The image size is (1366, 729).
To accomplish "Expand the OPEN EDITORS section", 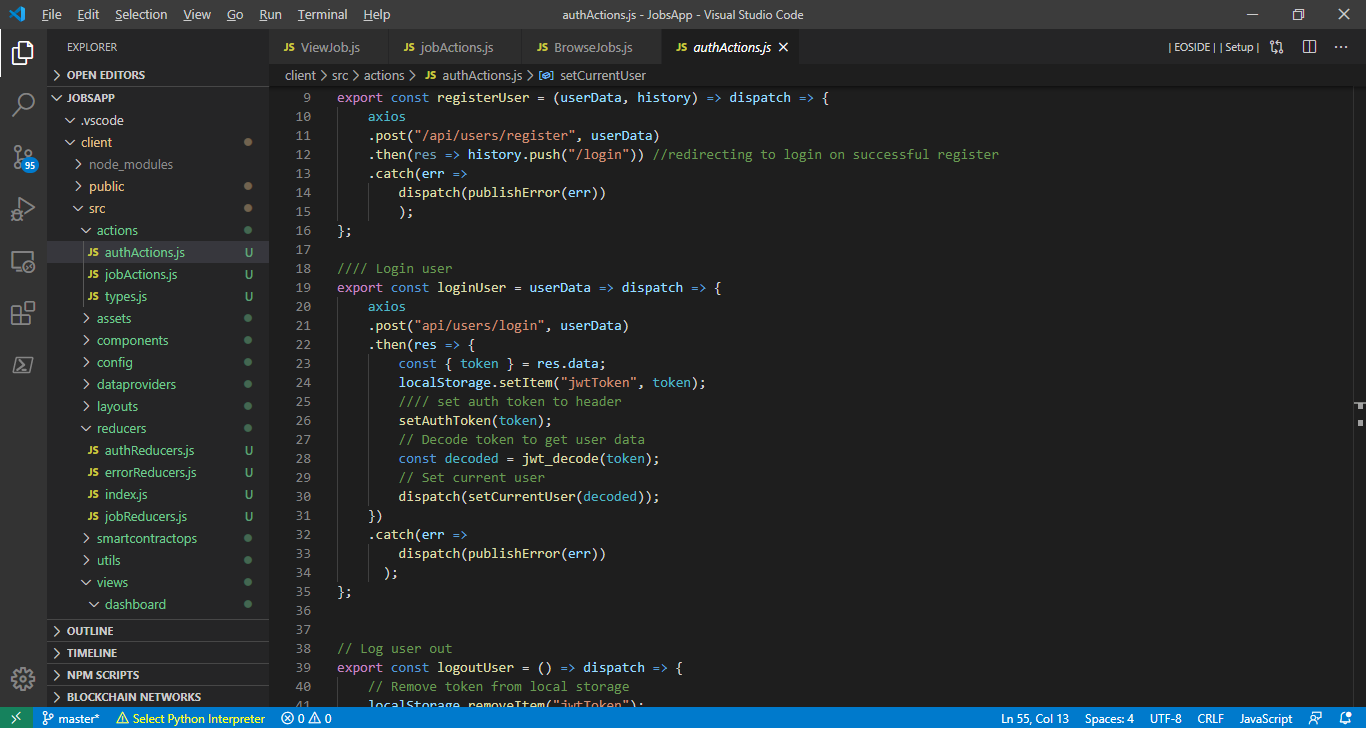I will [105, 75].
